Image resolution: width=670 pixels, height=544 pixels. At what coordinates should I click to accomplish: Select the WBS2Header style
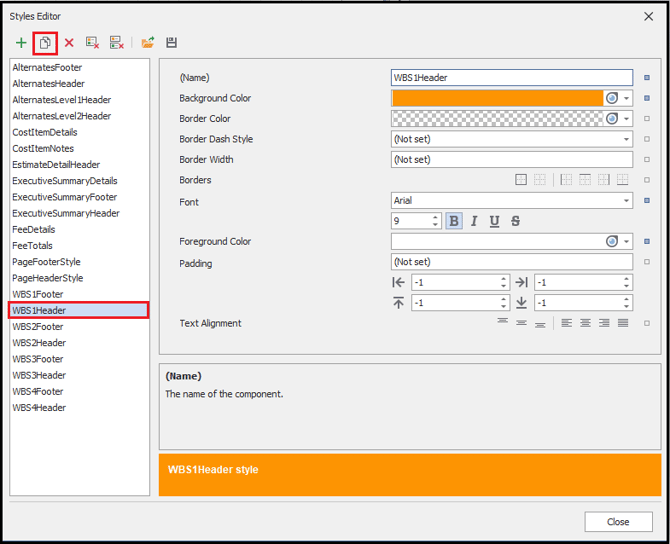[79, 343]
